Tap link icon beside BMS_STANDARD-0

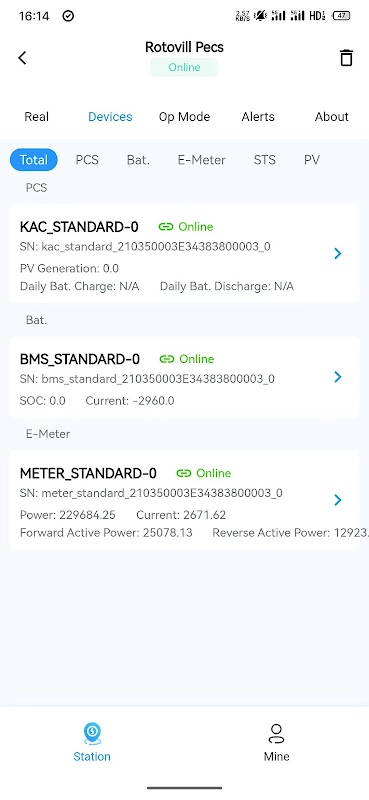click(x=167, y=359)
